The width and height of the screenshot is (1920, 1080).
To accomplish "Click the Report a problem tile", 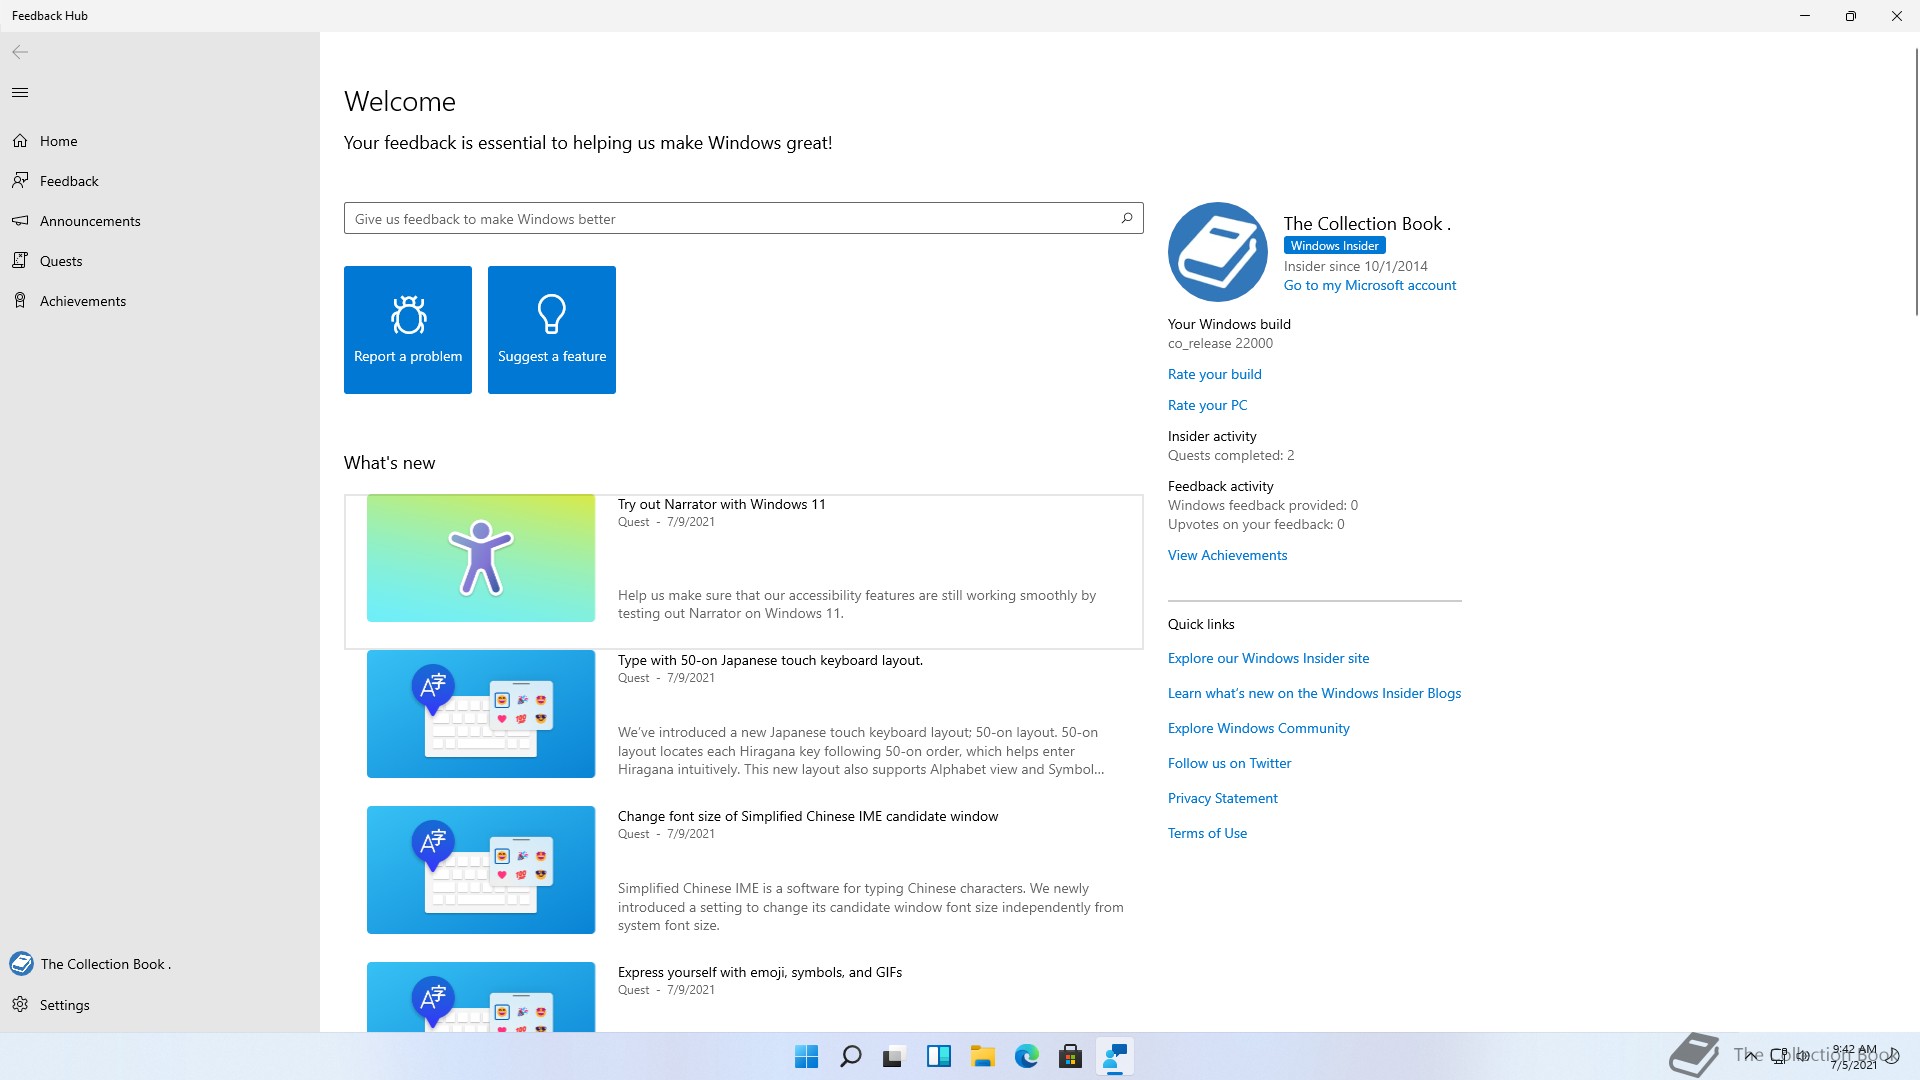I will pos(408,330).
